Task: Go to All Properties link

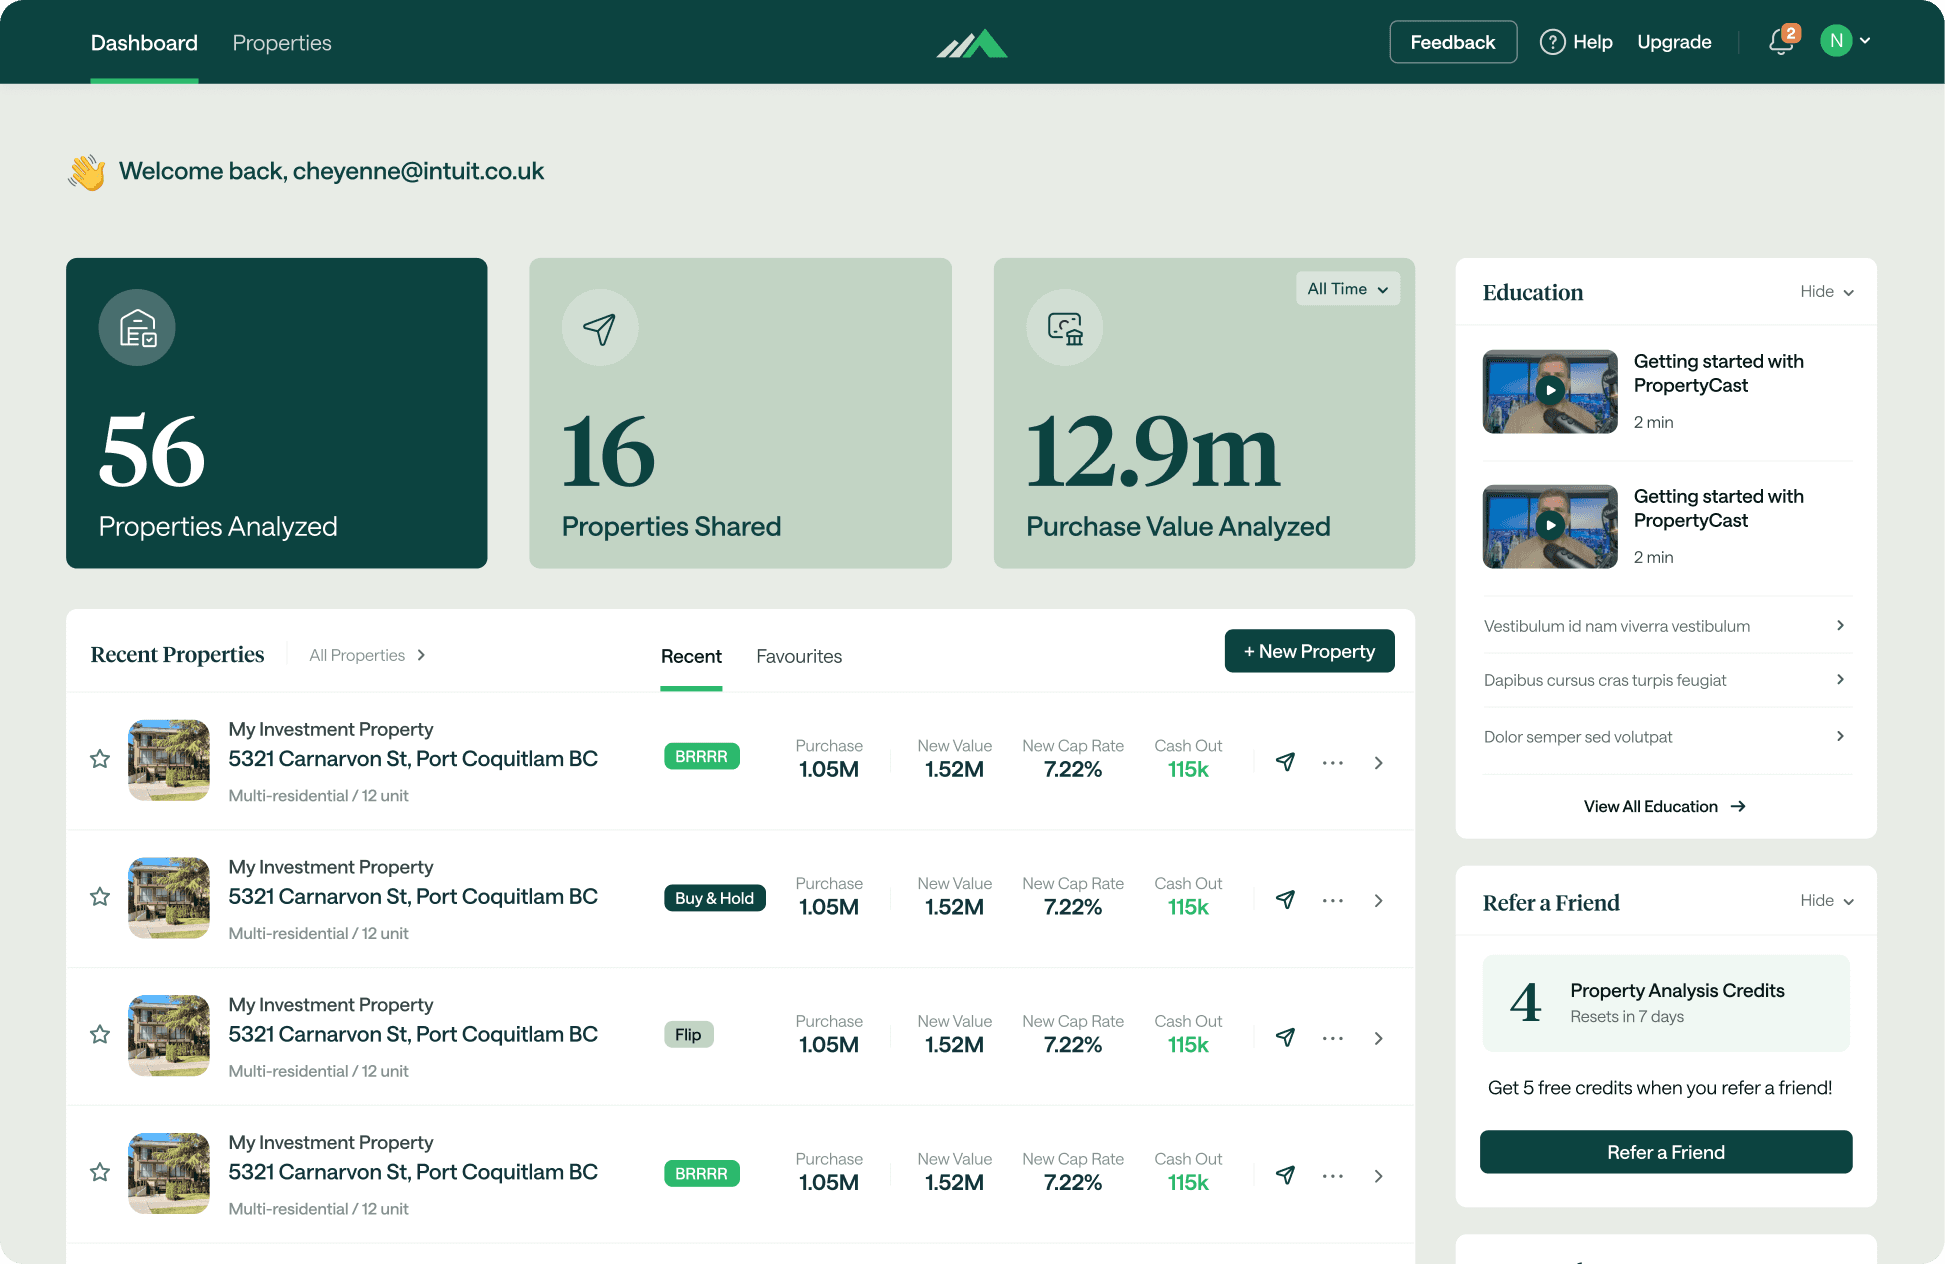Action: click(x=367, y=655)
